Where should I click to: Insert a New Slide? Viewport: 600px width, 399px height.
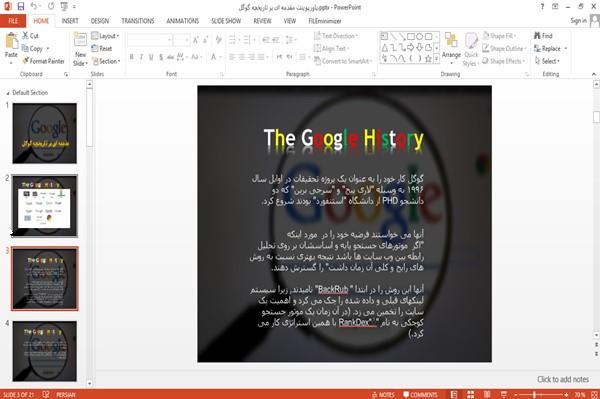click(80, 49)
